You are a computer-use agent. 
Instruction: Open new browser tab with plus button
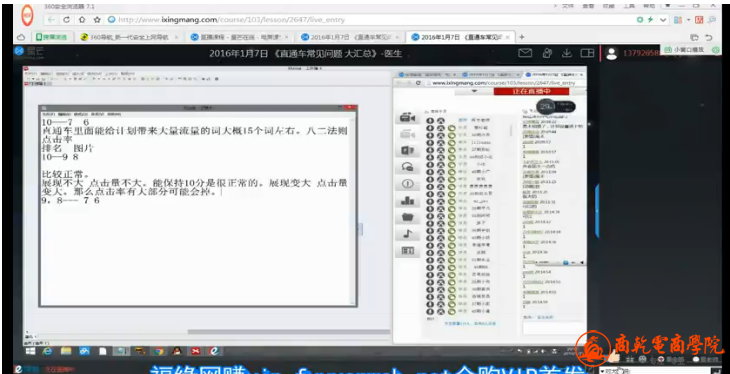pos(522,37)
